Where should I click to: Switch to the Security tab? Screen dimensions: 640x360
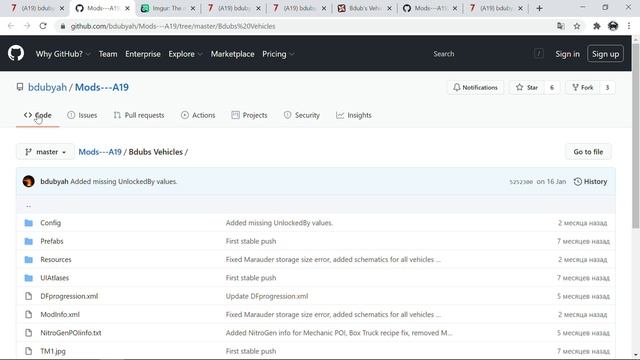click(x=302, y=115)
